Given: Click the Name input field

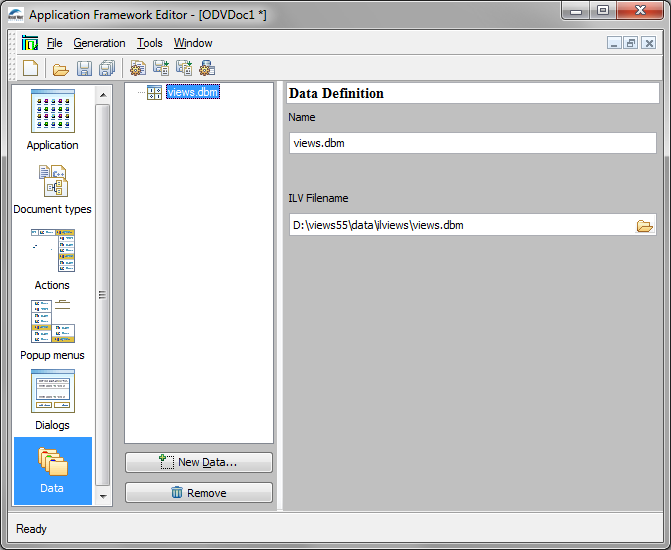Looking at the screenshot, I should (x=472, y=143).
